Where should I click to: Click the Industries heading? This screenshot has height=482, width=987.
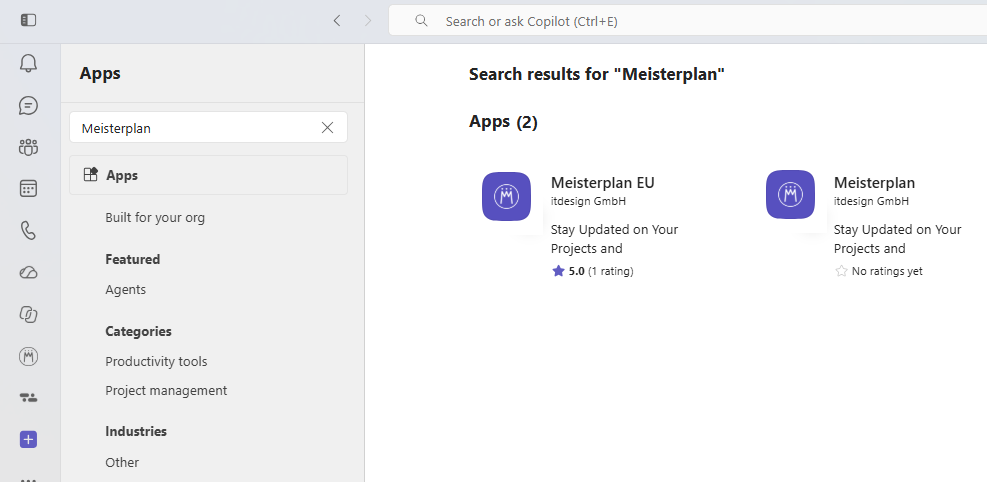tap(136, 431)
